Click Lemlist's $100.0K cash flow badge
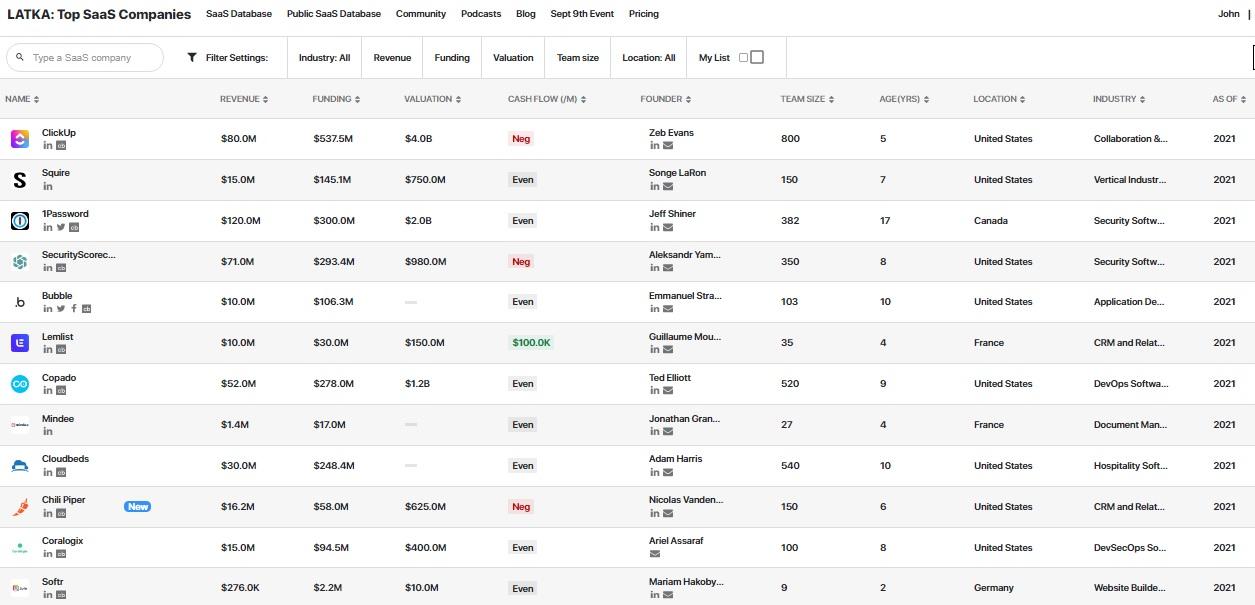 [x=532, y=343]
